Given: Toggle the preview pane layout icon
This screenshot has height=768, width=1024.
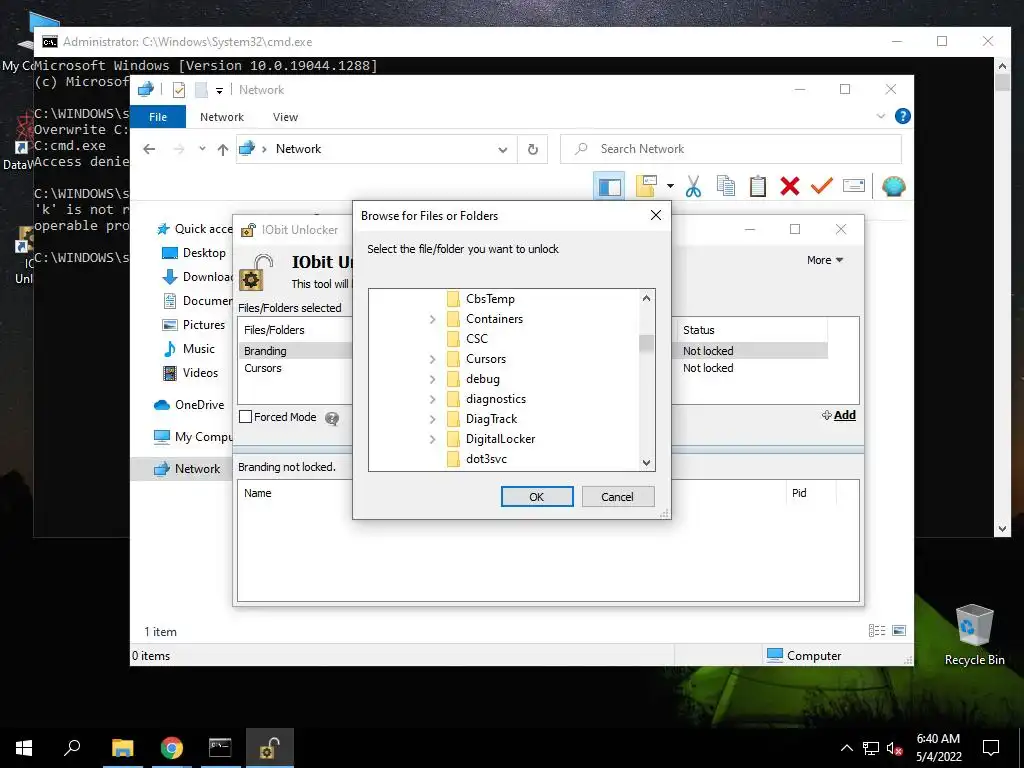Looking at the screenshot, I should [609, 187].
